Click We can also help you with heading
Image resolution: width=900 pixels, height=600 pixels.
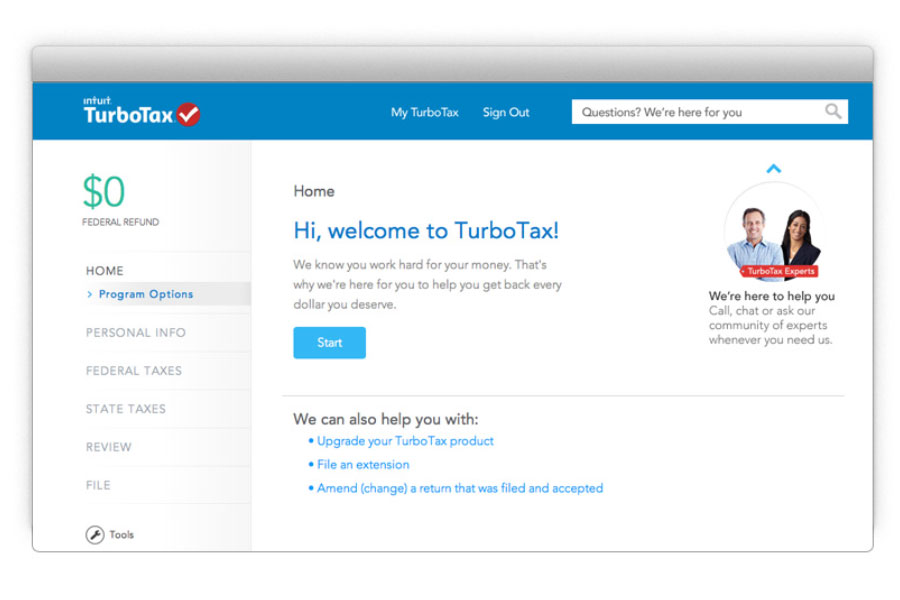pyautogui.click(x=386, y=419)
